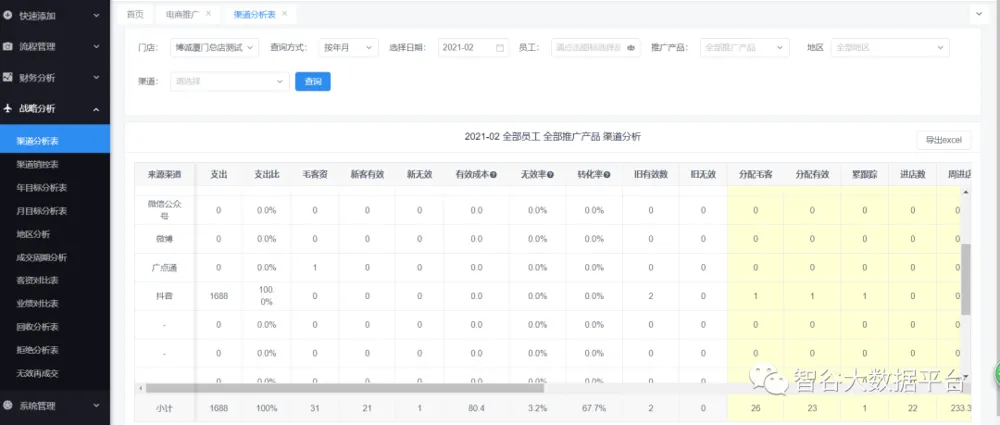Switch to the 首页 tab
This screenshot has width=1000, height=425.
(135, 14)
